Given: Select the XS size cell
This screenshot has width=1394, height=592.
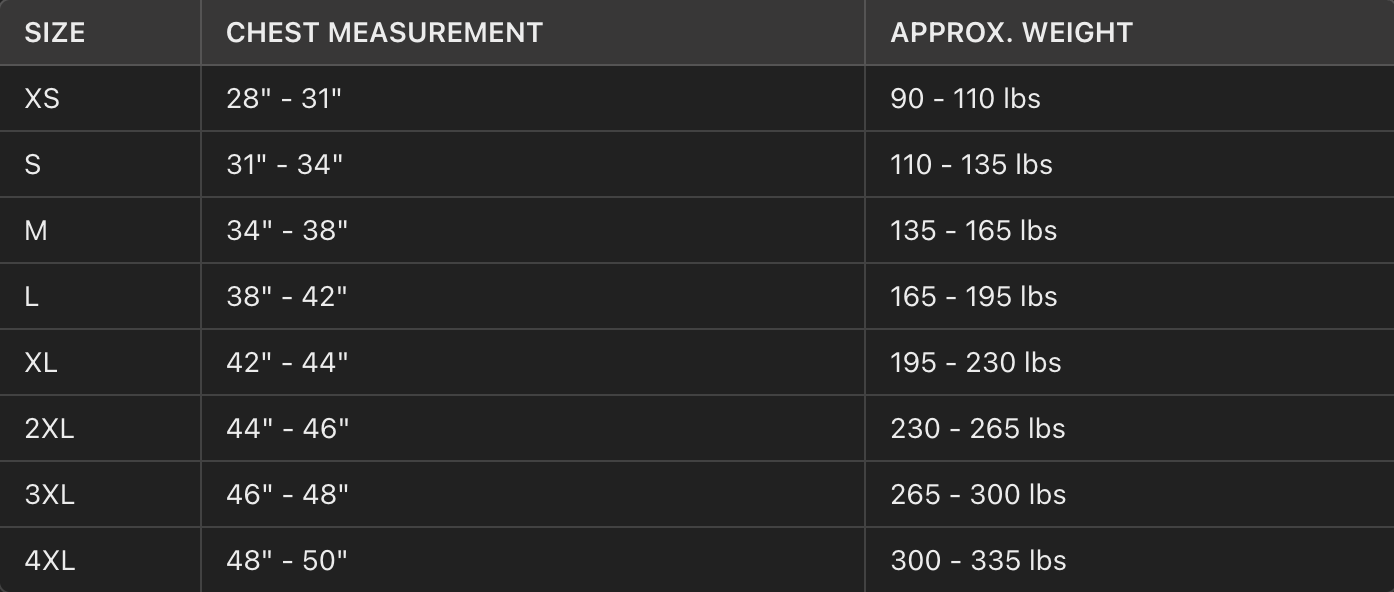Looking at the screenshot, I should (x=42, y=99).
